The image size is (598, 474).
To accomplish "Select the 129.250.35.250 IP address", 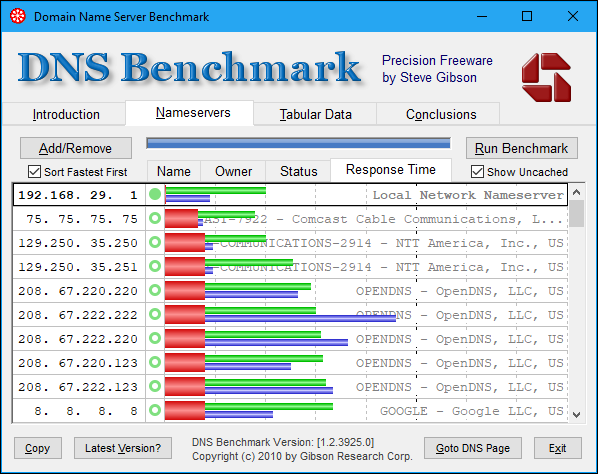I will [78, 243].
